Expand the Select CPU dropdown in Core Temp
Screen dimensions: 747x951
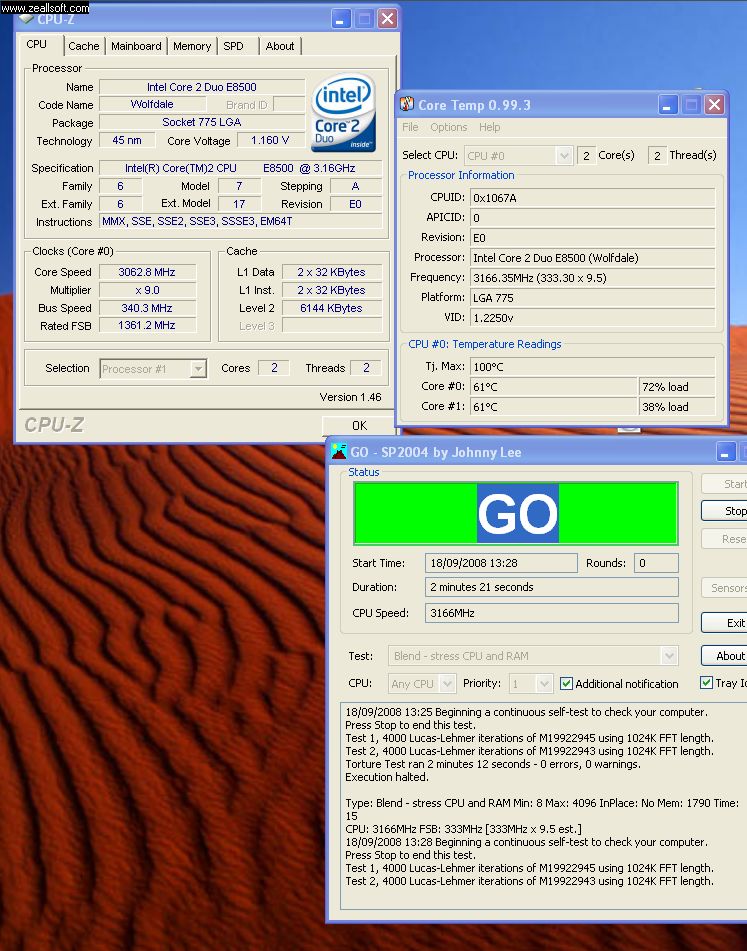[x=564, y=155]
